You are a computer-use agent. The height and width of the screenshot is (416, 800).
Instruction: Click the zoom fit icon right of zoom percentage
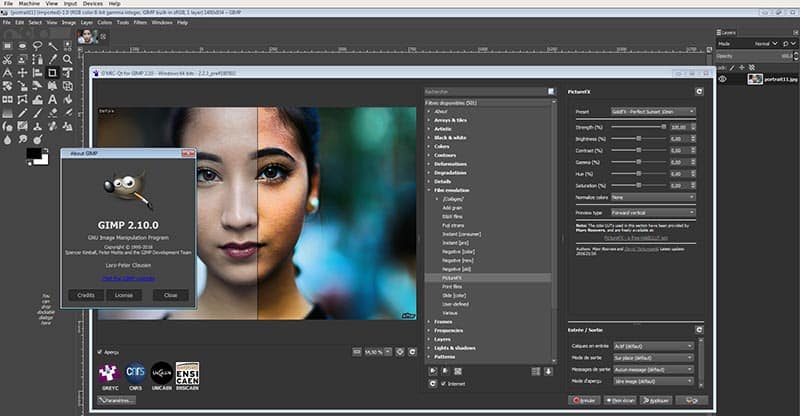399,352
